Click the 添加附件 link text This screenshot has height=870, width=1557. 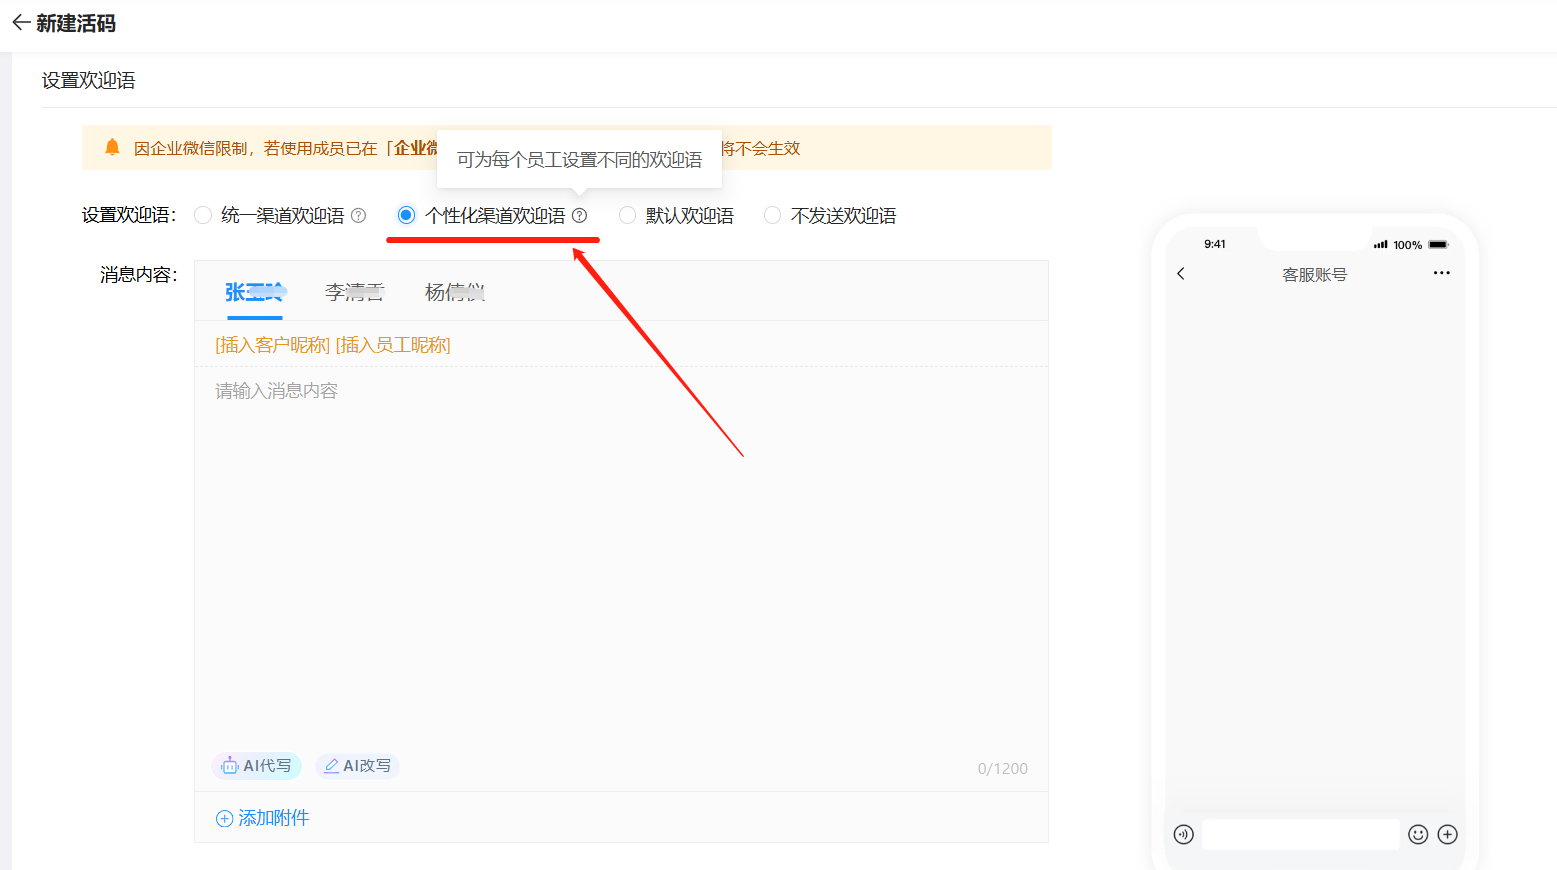coord(274,818)
